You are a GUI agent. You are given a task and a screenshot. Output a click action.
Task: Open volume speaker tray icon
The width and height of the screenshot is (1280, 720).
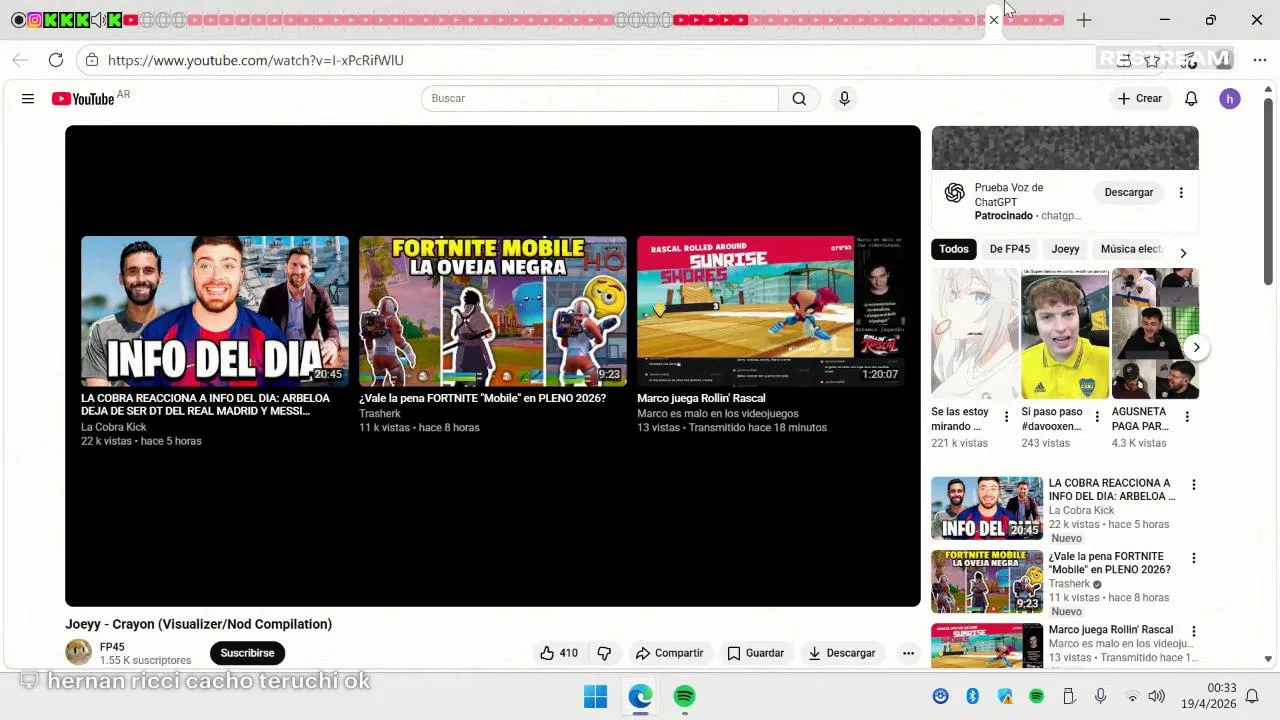click(x=1157, y=696)
